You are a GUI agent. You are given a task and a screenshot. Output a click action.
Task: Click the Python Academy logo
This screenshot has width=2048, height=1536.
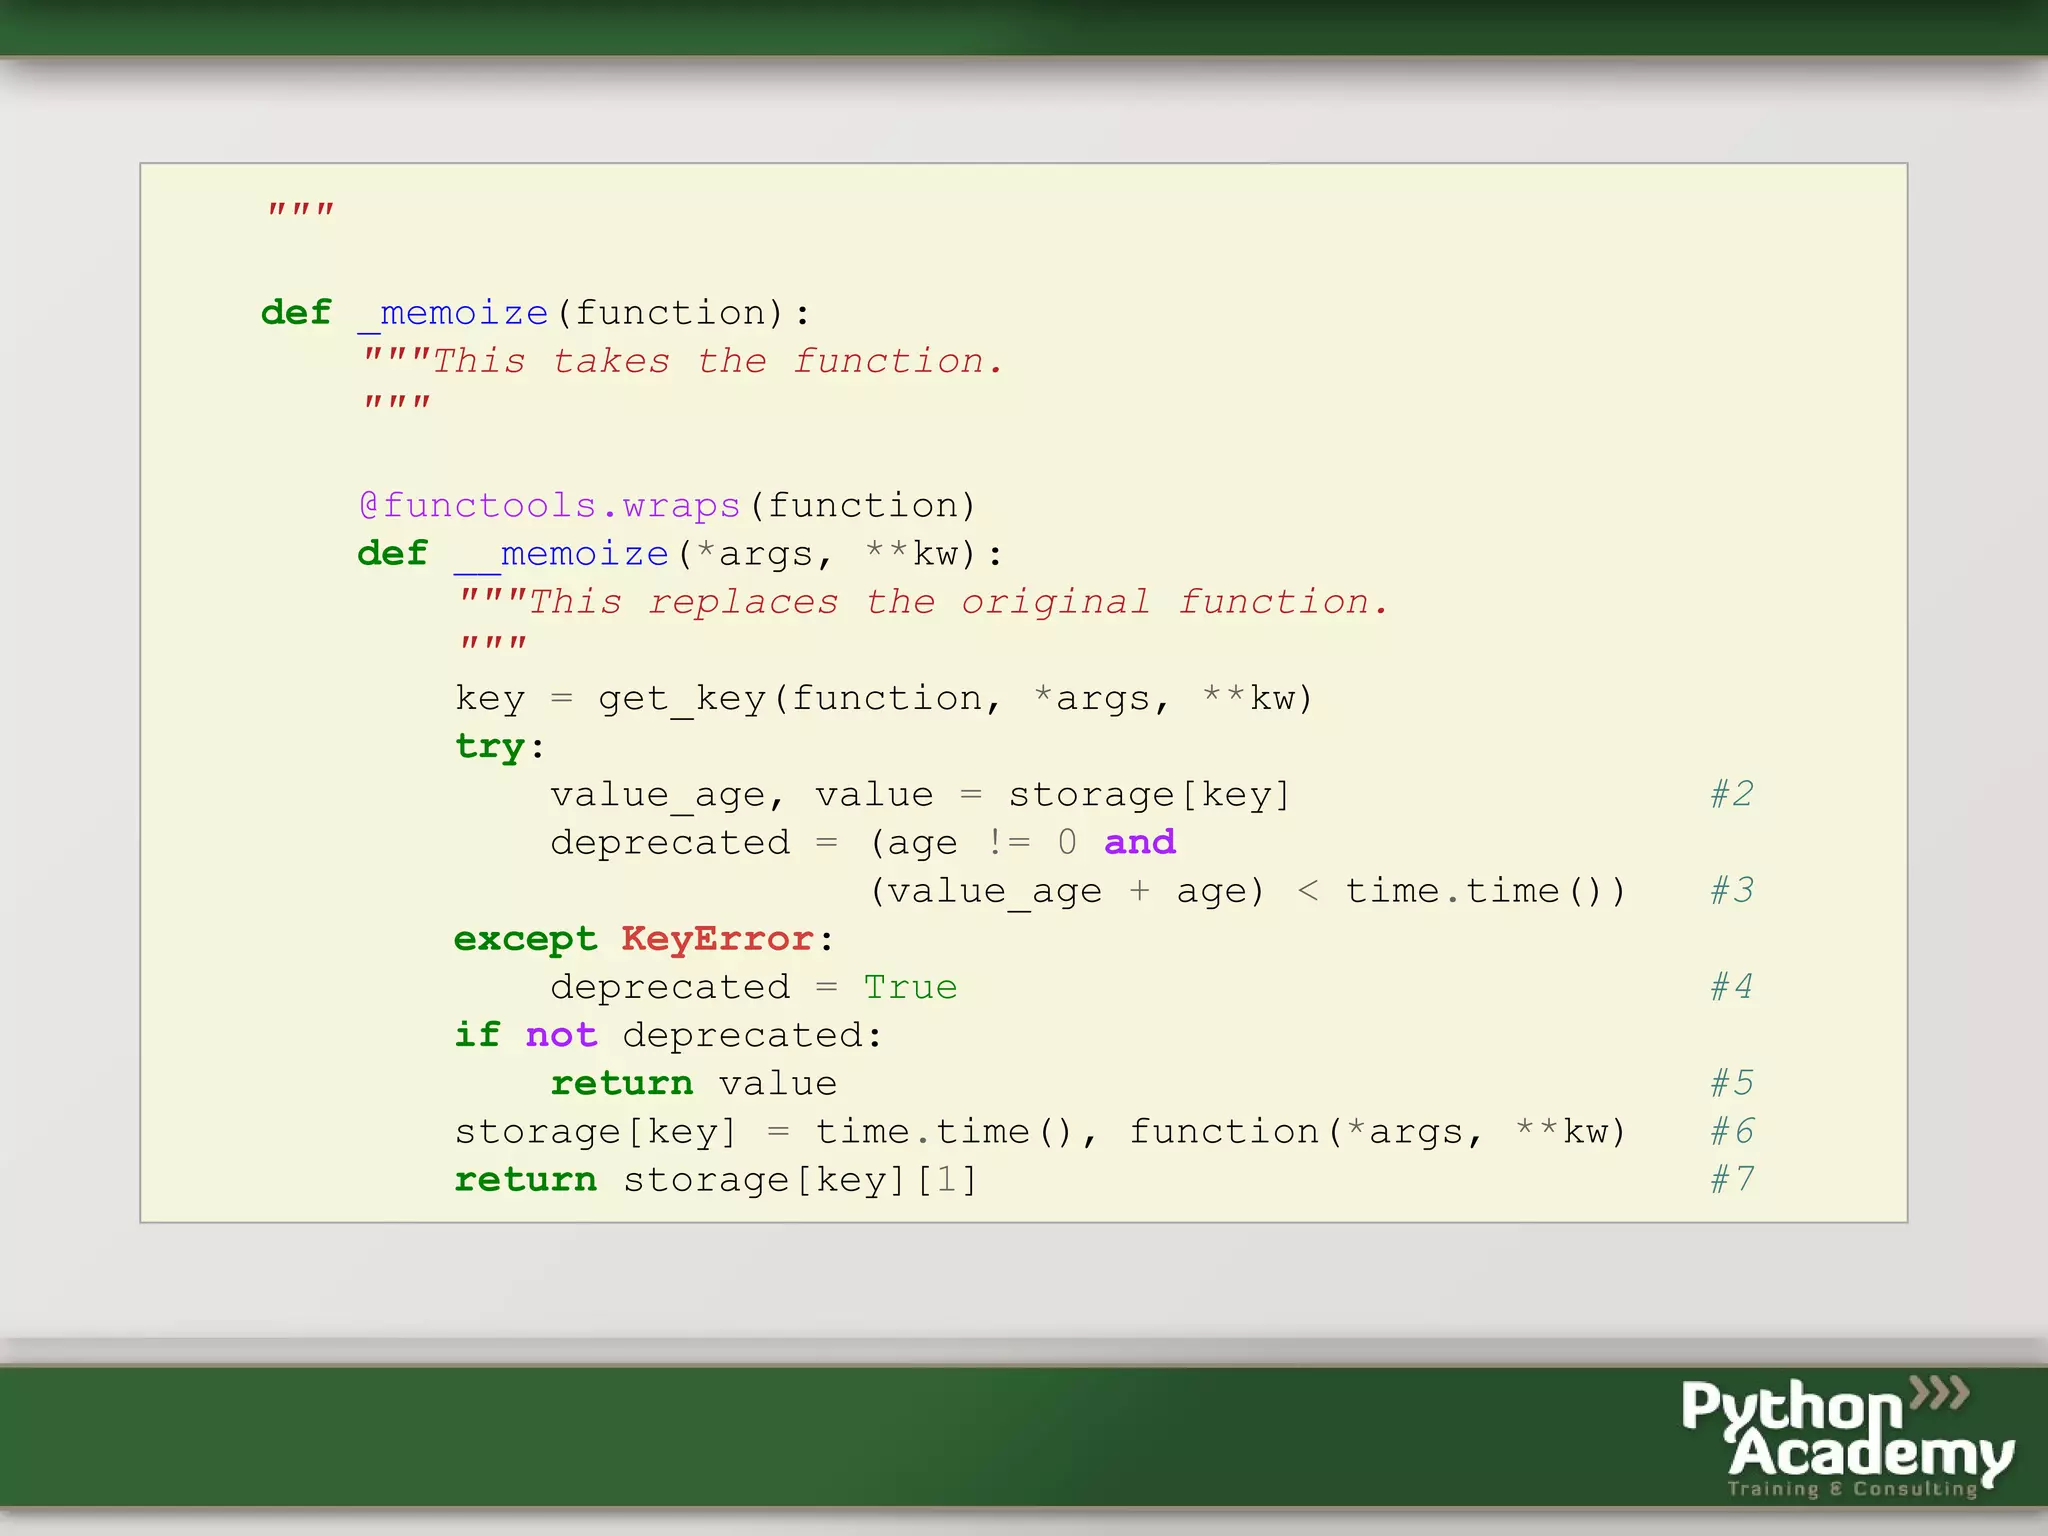[1847, 1437]
